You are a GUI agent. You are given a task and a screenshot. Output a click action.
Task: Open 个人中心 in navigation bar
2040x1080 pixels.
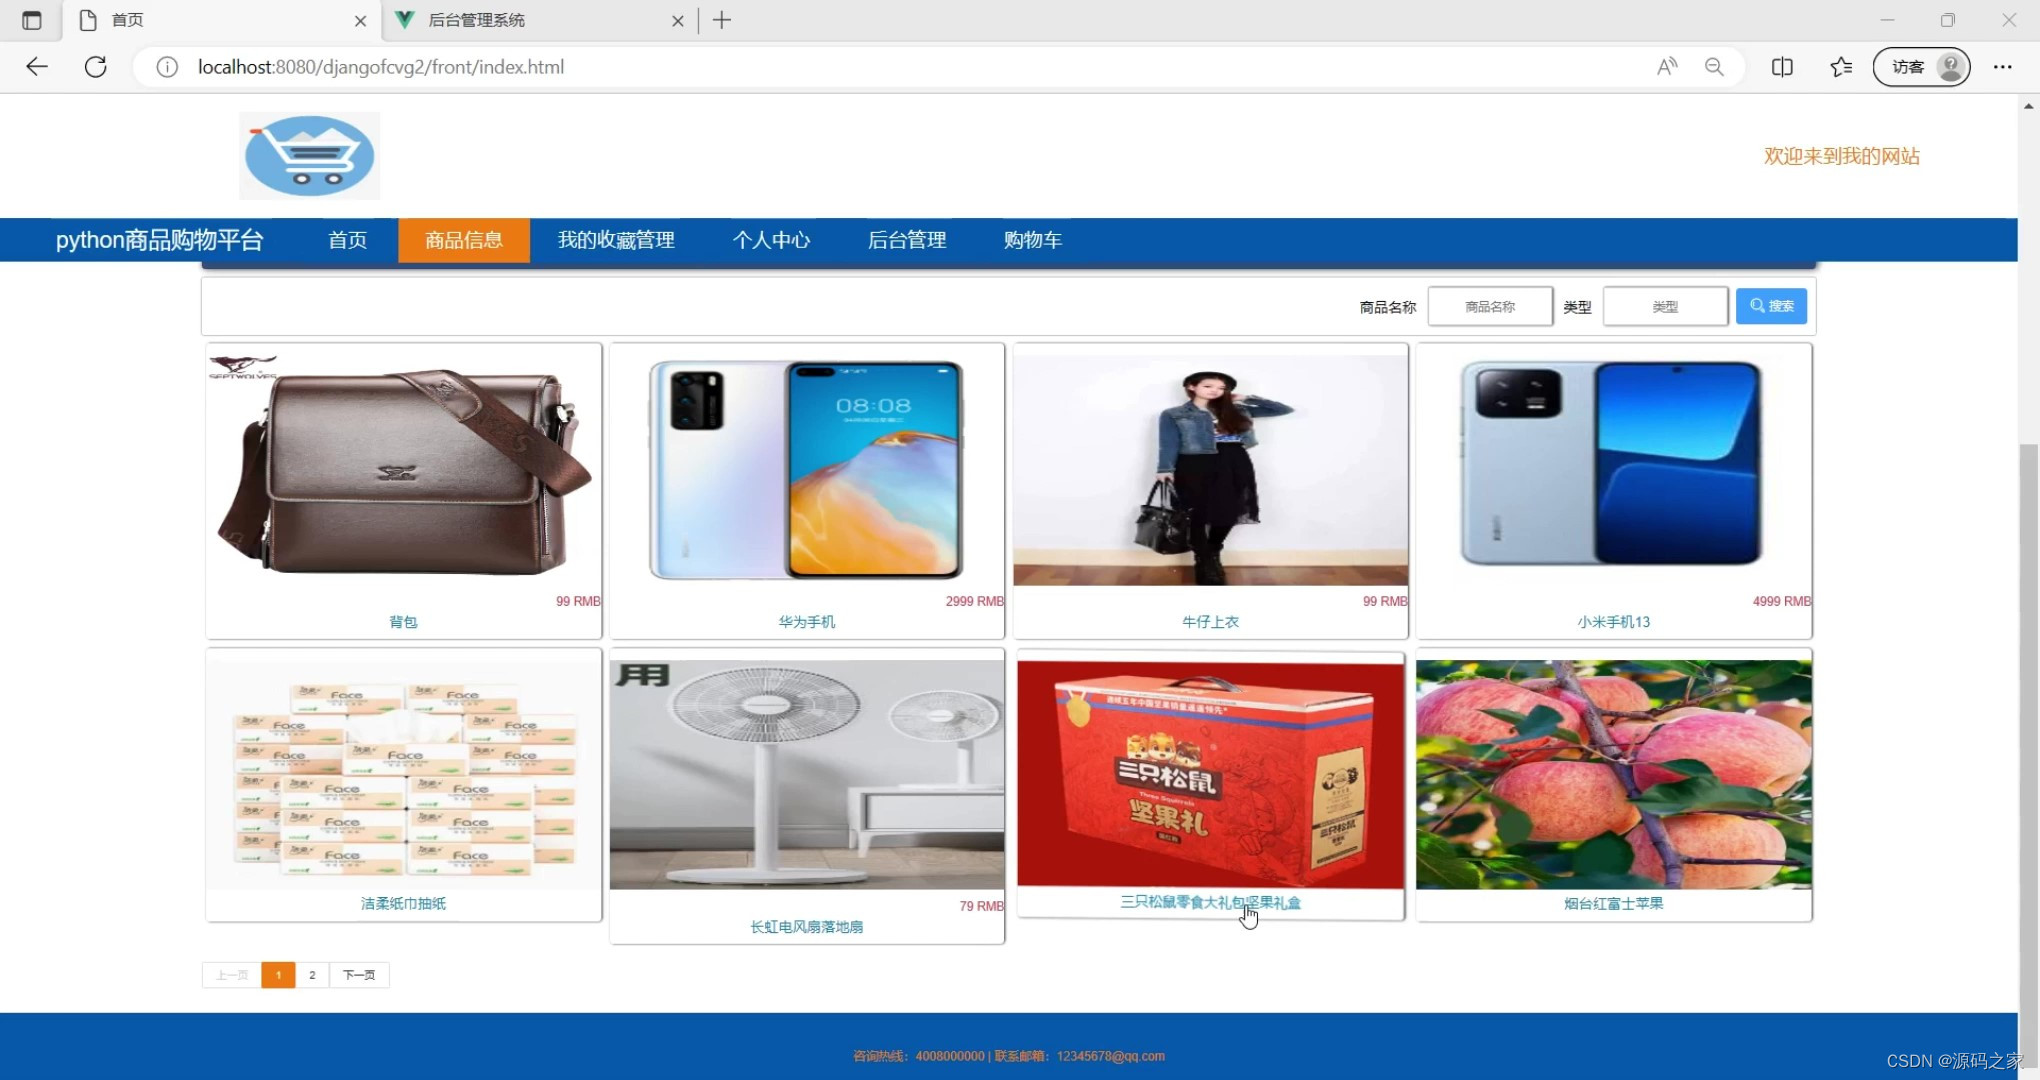click(771, 240)
